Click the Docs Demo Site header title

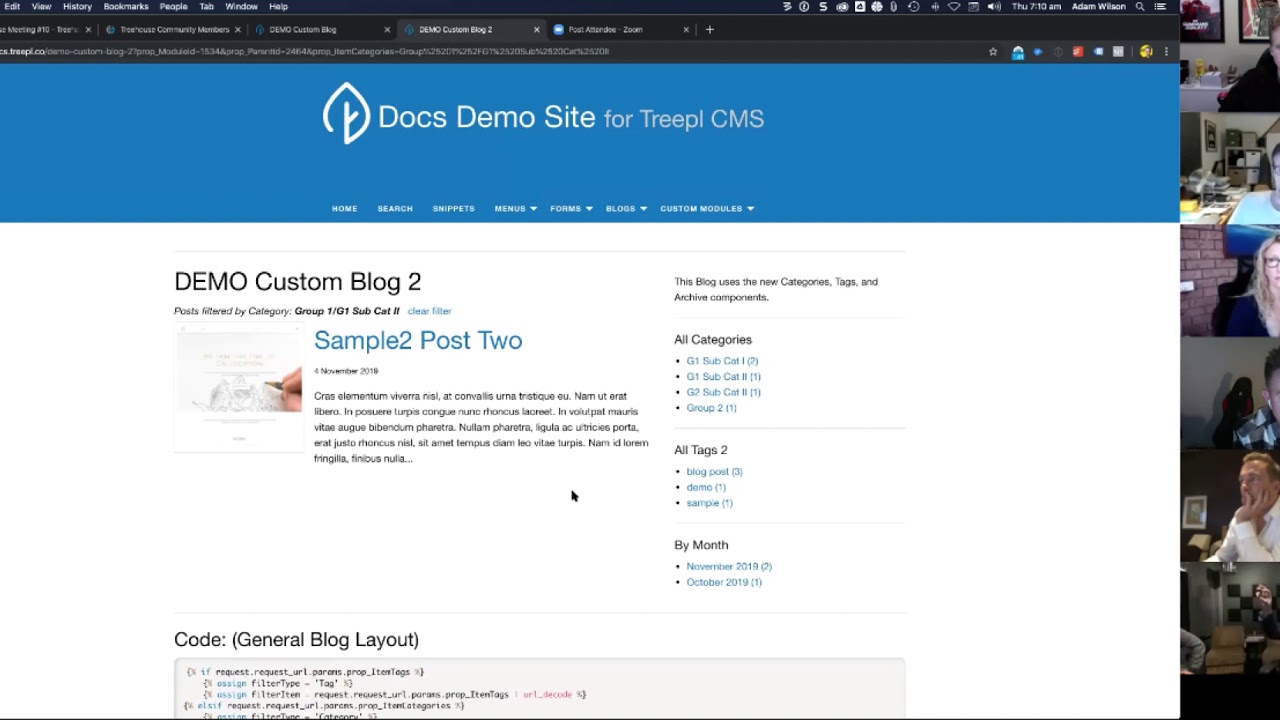[x=571, y=117]
